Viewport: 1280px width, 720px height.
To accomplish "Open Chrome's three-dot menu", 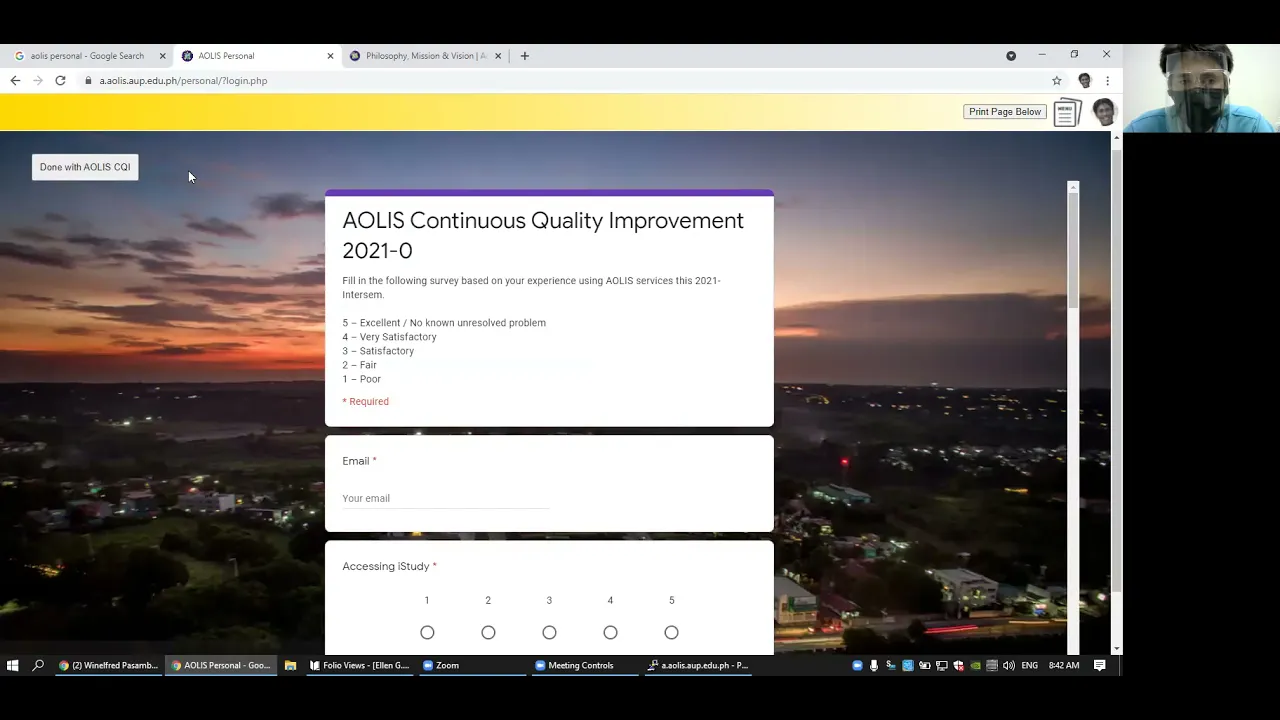I will [1107, 81].
